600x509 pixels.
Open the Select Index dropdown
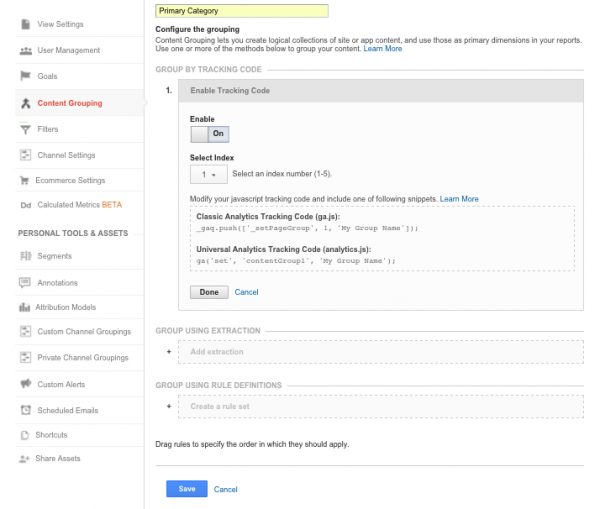(209, 175)
